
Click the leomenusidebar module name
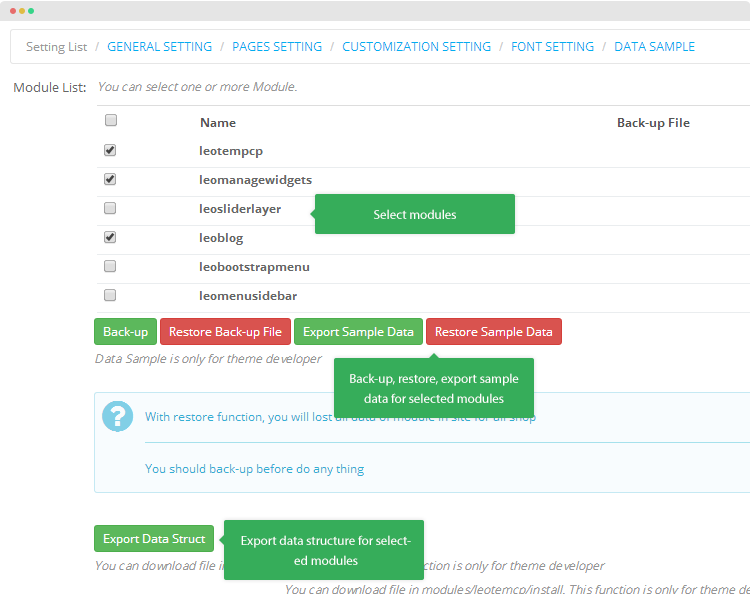pyautogui.click(x=248, y=296)
